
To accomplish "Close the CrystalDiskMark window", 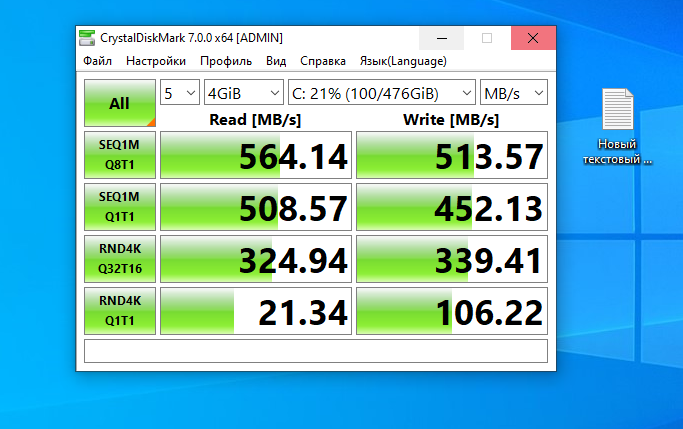I will 533,38.
